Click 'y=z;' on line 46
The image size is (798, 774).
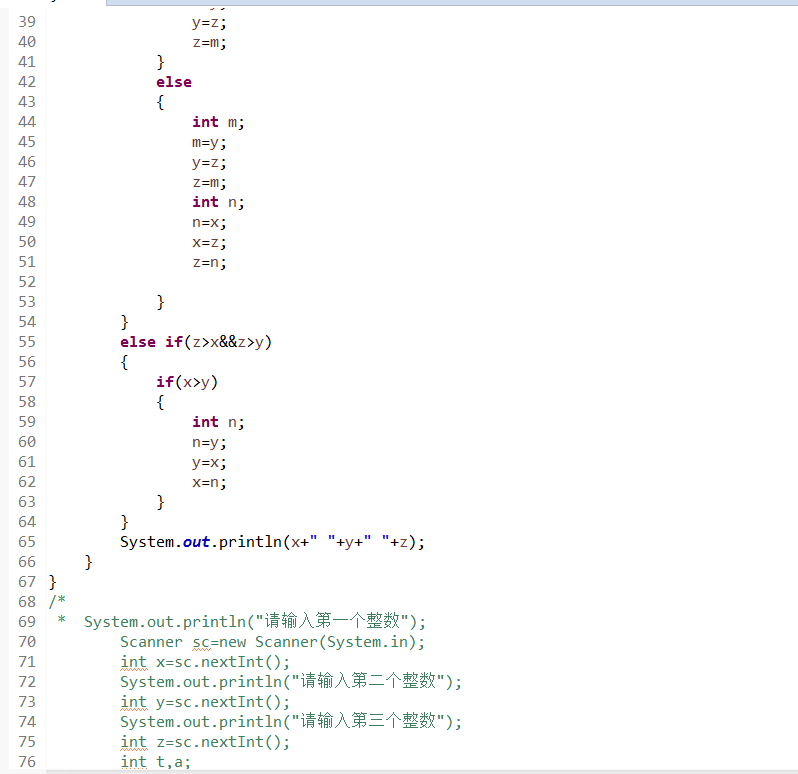click(209, 162)
